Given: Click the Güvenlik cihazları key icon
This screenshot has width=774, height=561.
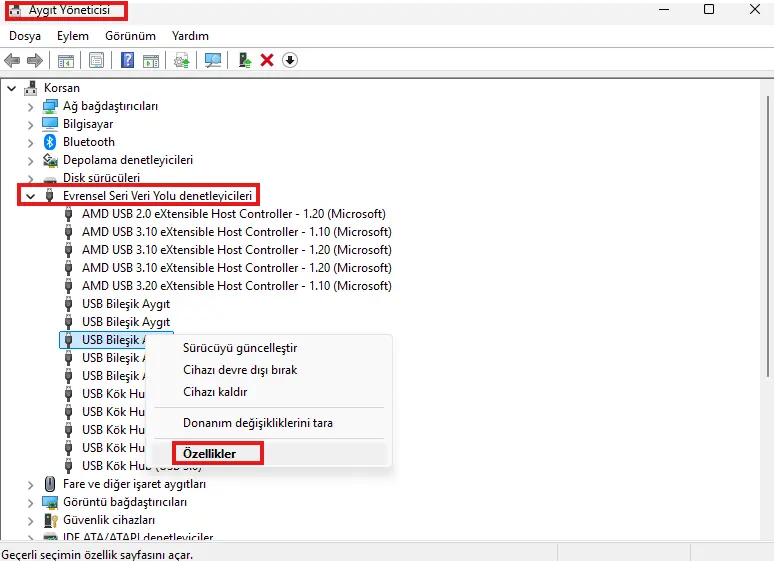Looking at the screenshot, I should click(x=50, y=520).
